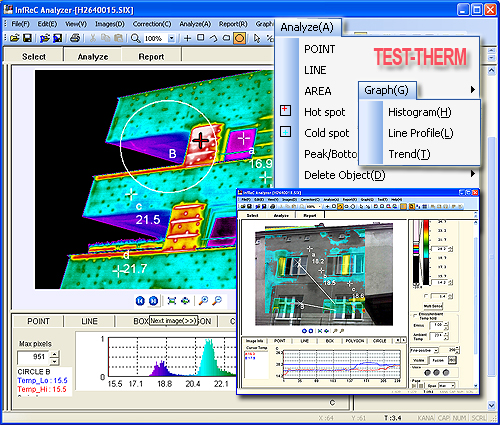Viewport: 500px width, 425px height.
Task: Select the Box area tool
Action: (x=200, y=38)
